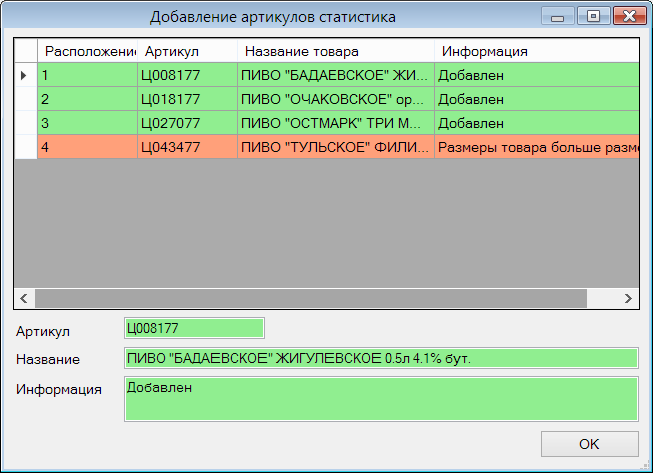
Task: Click the Размеры товара больше info cell
Action: pos(537,147)
